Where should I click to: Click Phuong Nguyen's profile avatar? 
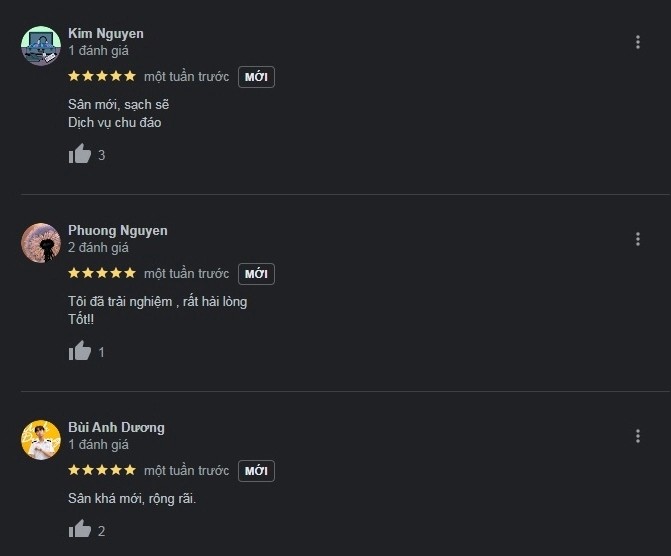41,243
